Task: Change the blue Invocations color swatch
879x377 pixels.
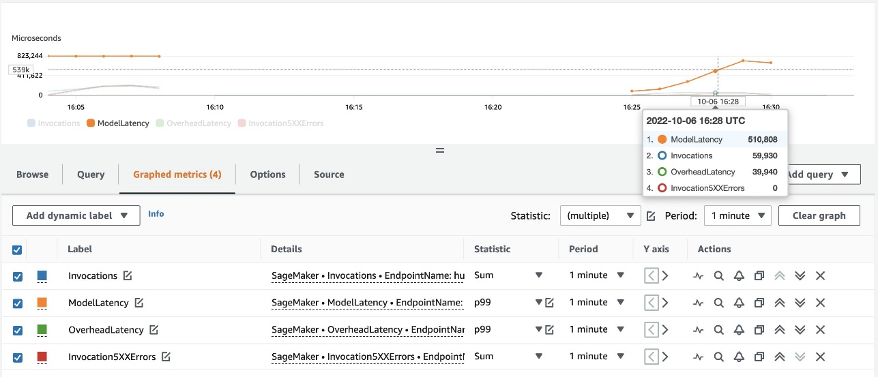Action: click(42, 276)
